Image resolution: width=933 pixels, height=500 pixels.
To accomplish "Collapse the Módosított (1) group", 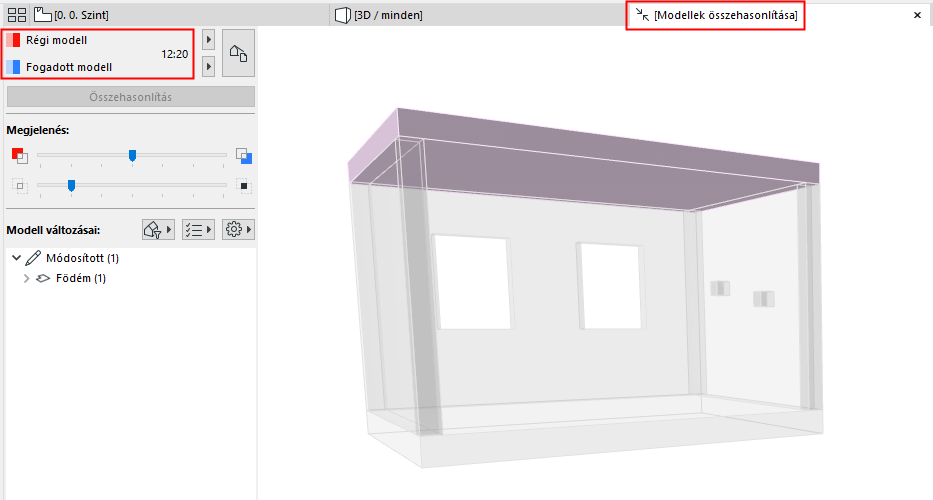I will (x=16, y=258).
